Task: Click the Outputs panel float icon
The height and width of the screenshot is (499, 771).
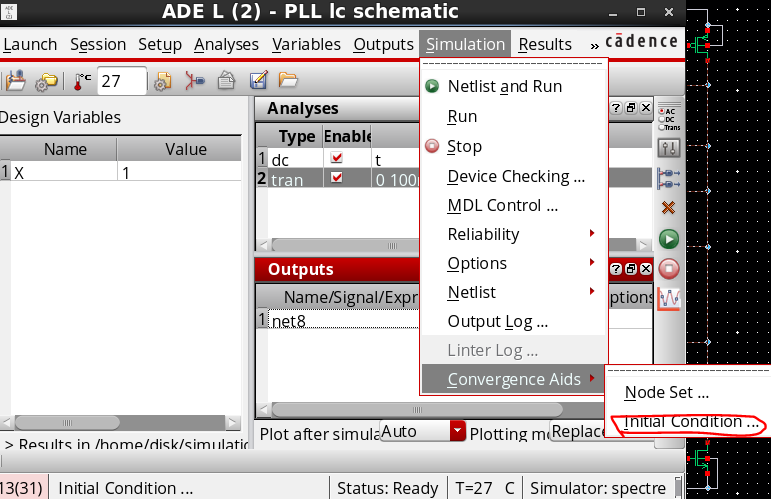Action: tap(631, 269)
